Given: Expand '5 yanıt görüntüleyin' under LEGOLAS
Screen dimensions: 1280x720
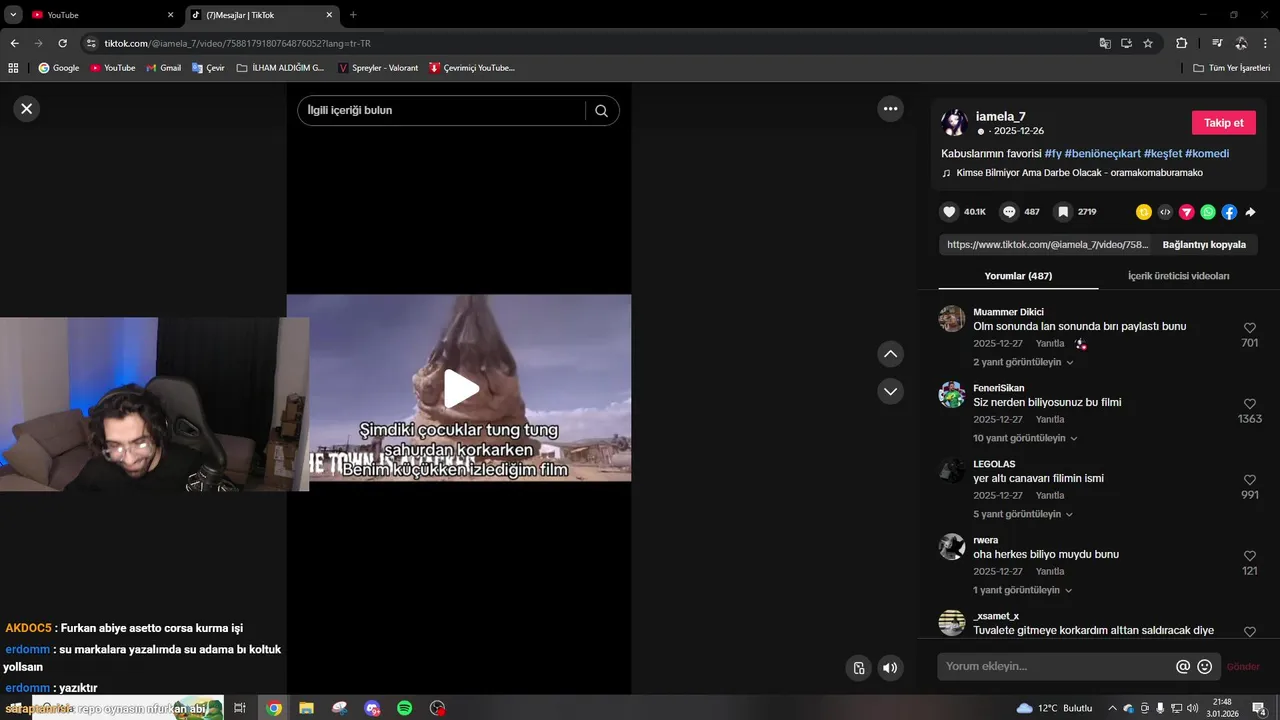Looking at the screenshot, I should coord(1023,514).
